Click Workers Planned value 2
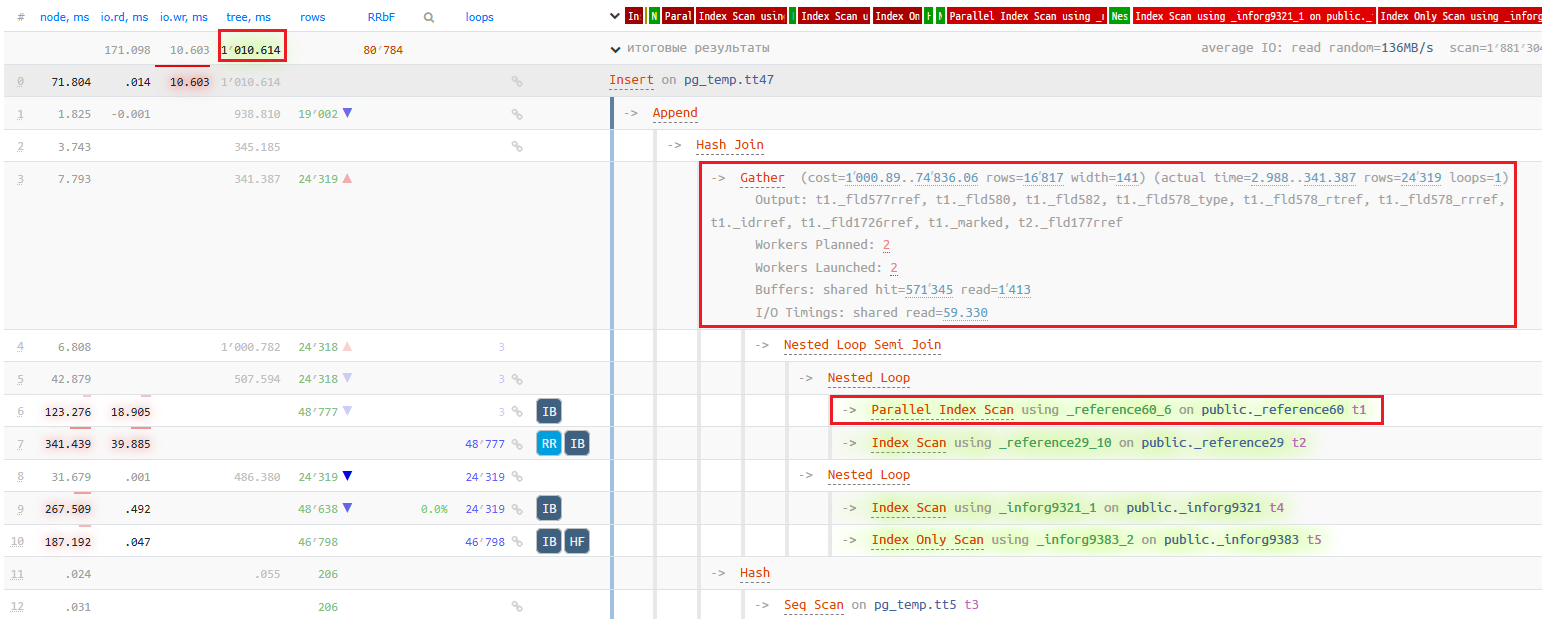This screenshot has height=619, width=1542. (x=886, y=245)
